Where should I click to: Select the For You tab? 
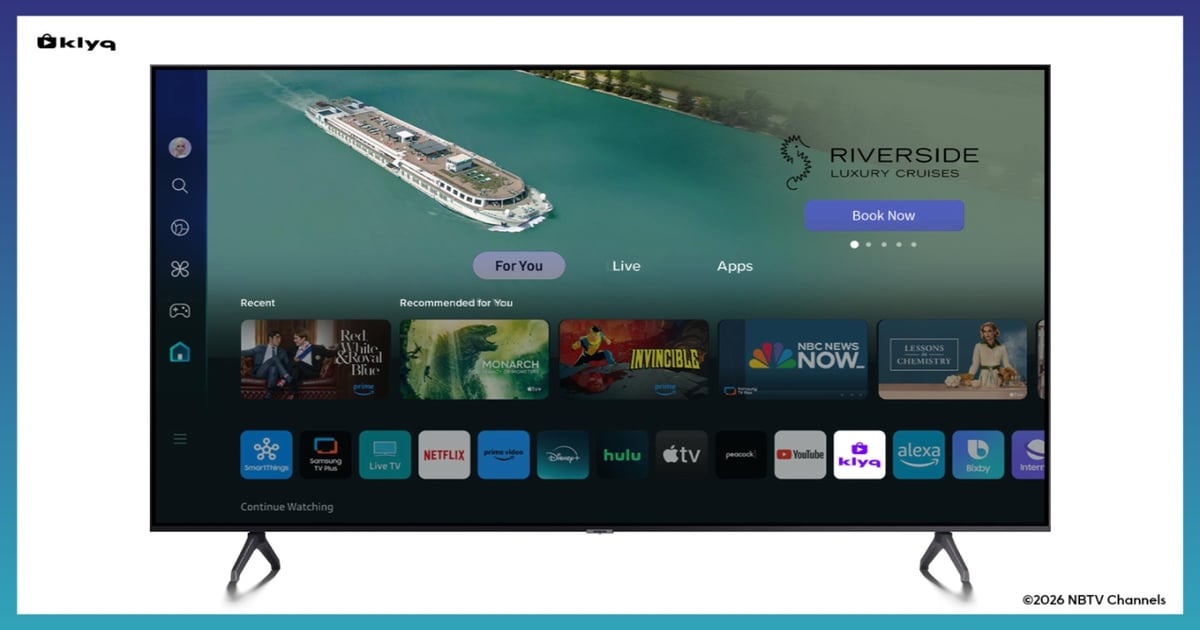pos(519,265)
